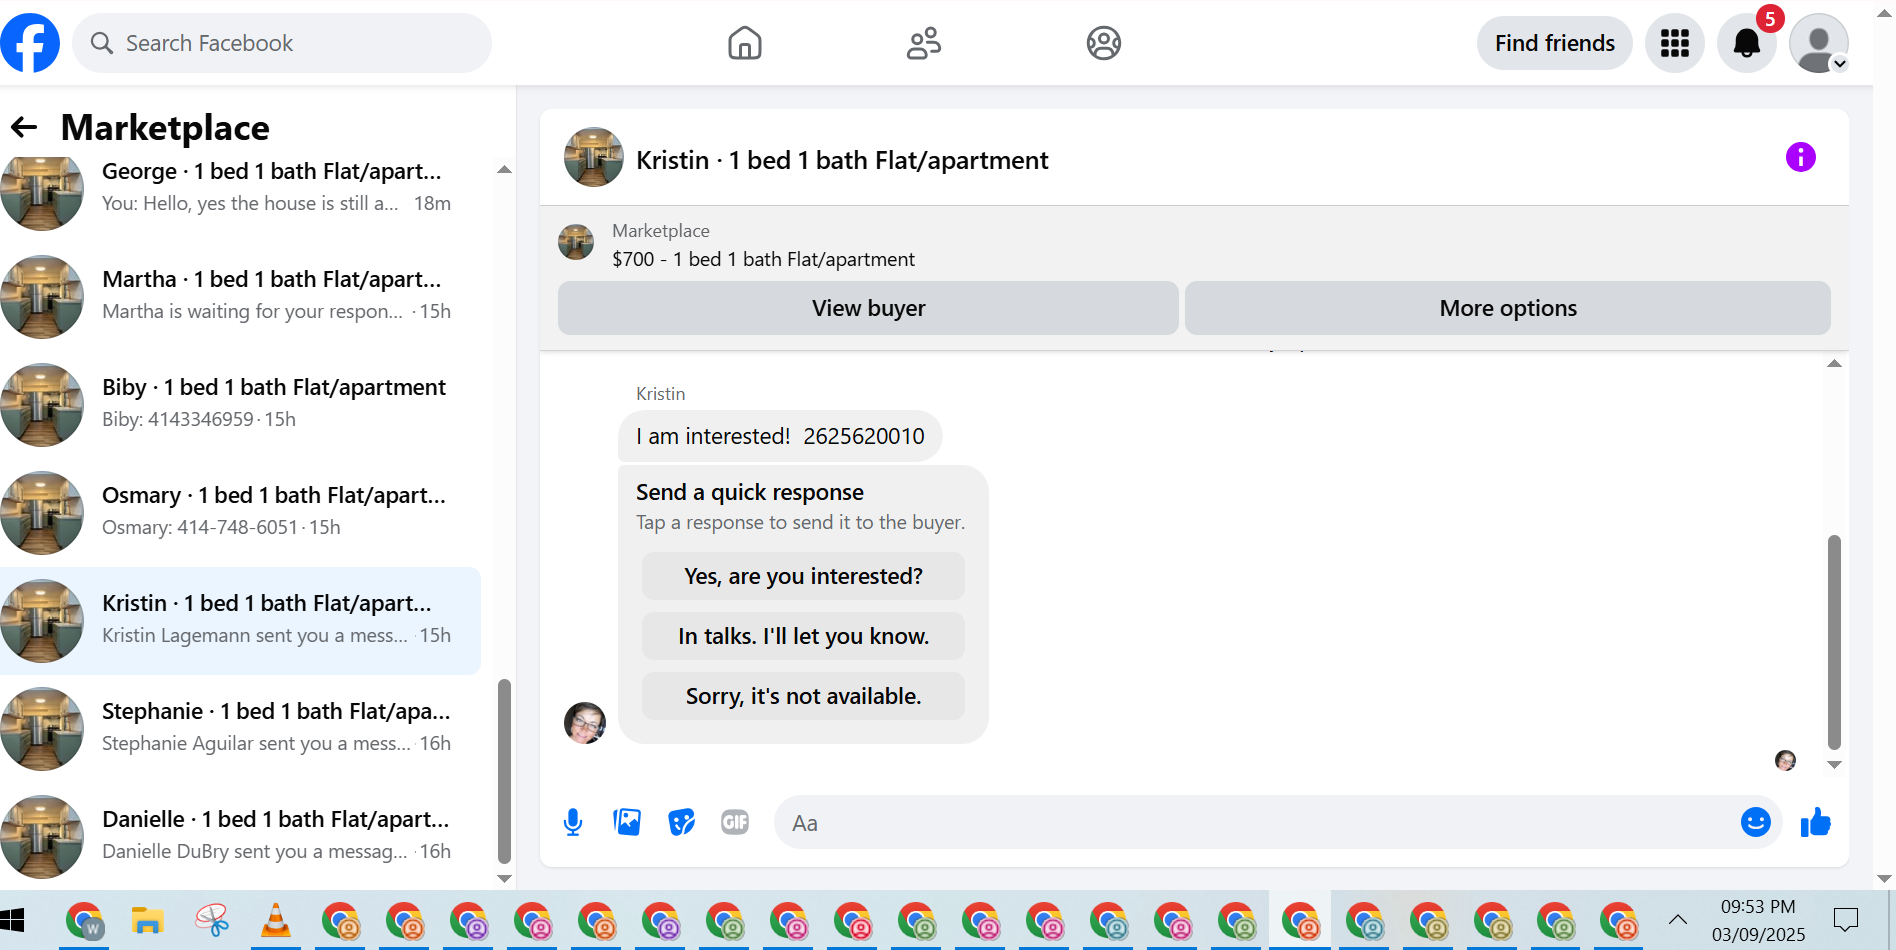This screenshot has height=950, width=1896.
Task: Open the emoji picker
Action: pos(1756,822)
